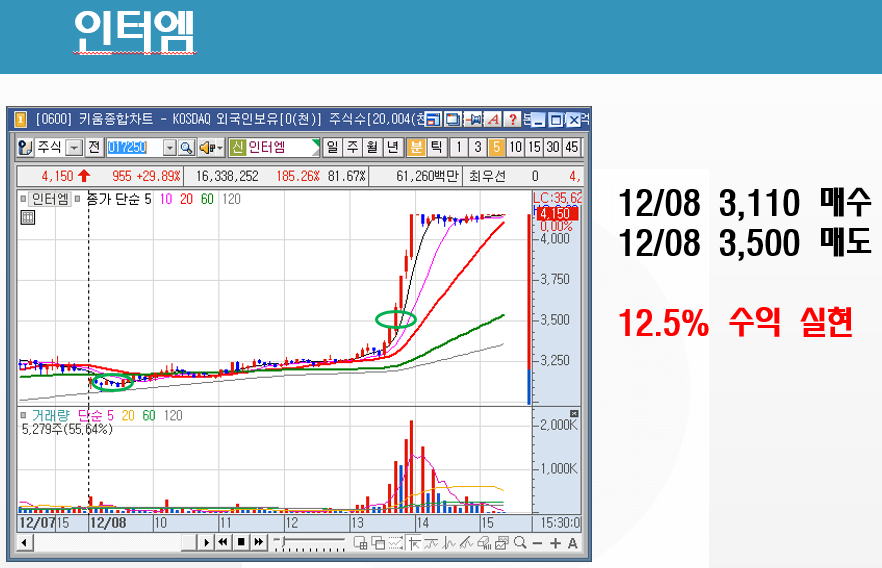This screenshot has height=568, width=882.
Task: Close the volume pane with small x
Action: 574,413
